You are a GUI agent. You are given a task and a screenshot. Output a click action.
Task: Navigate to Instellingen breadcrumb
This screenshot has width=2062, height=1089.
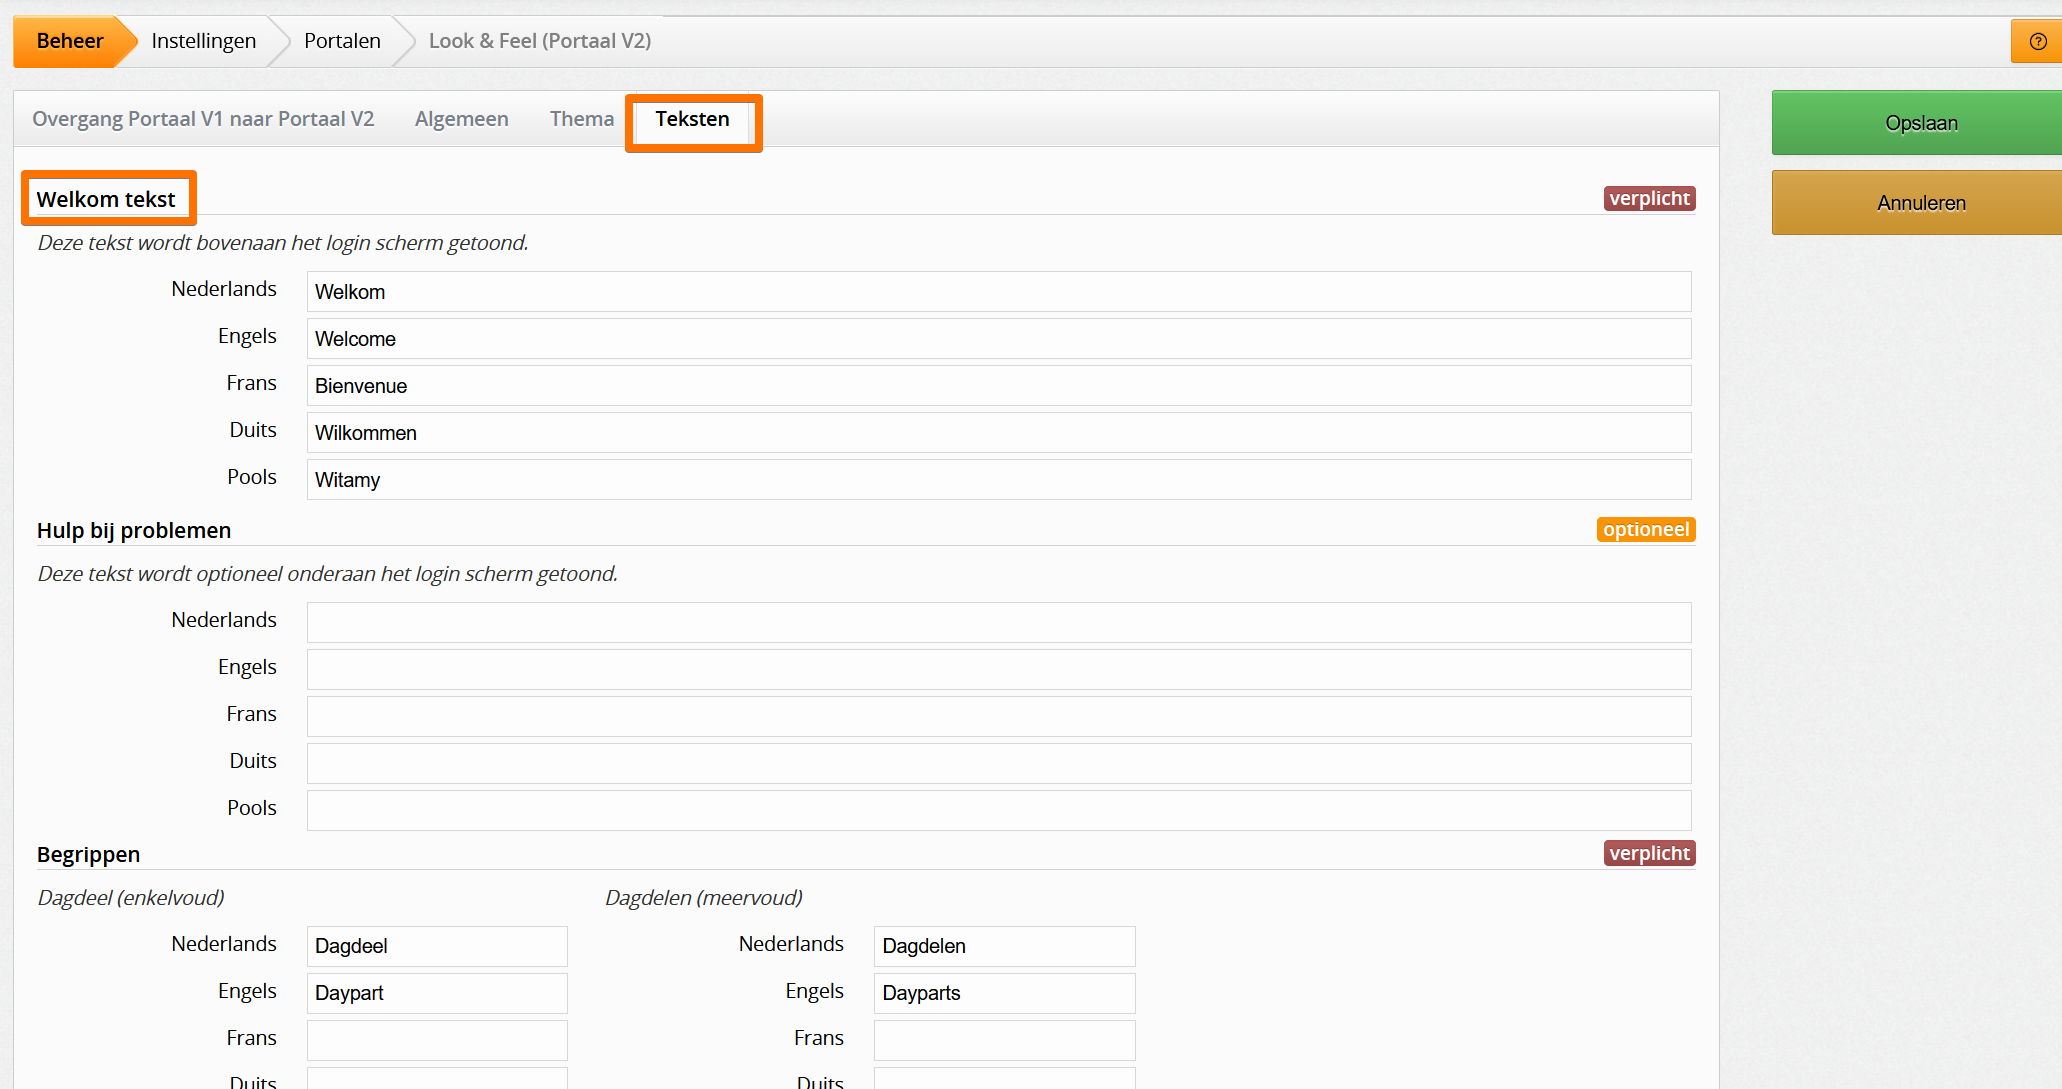[203, 41]
